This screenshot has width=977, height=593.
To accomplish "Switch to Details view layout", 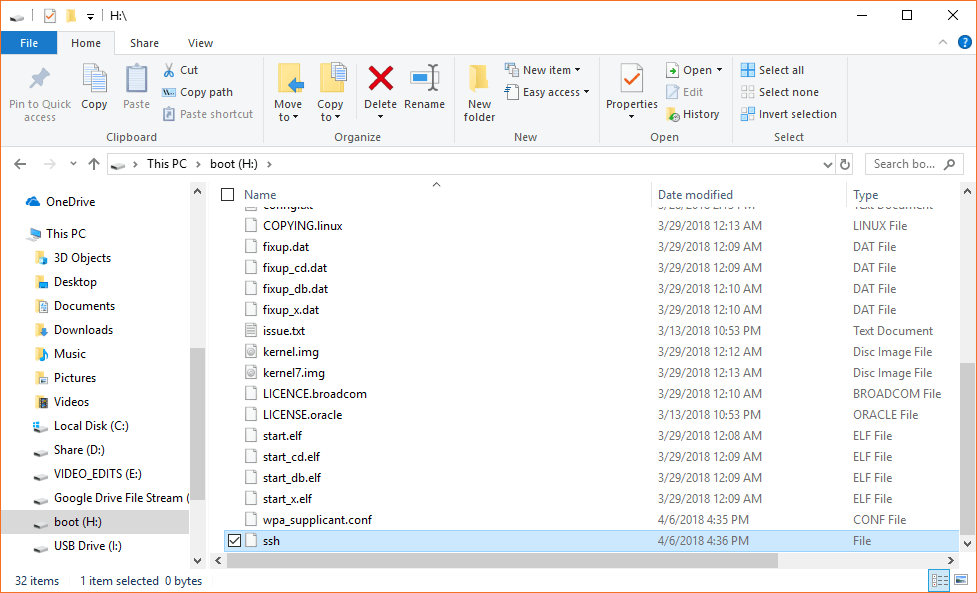I will [940, 581].
